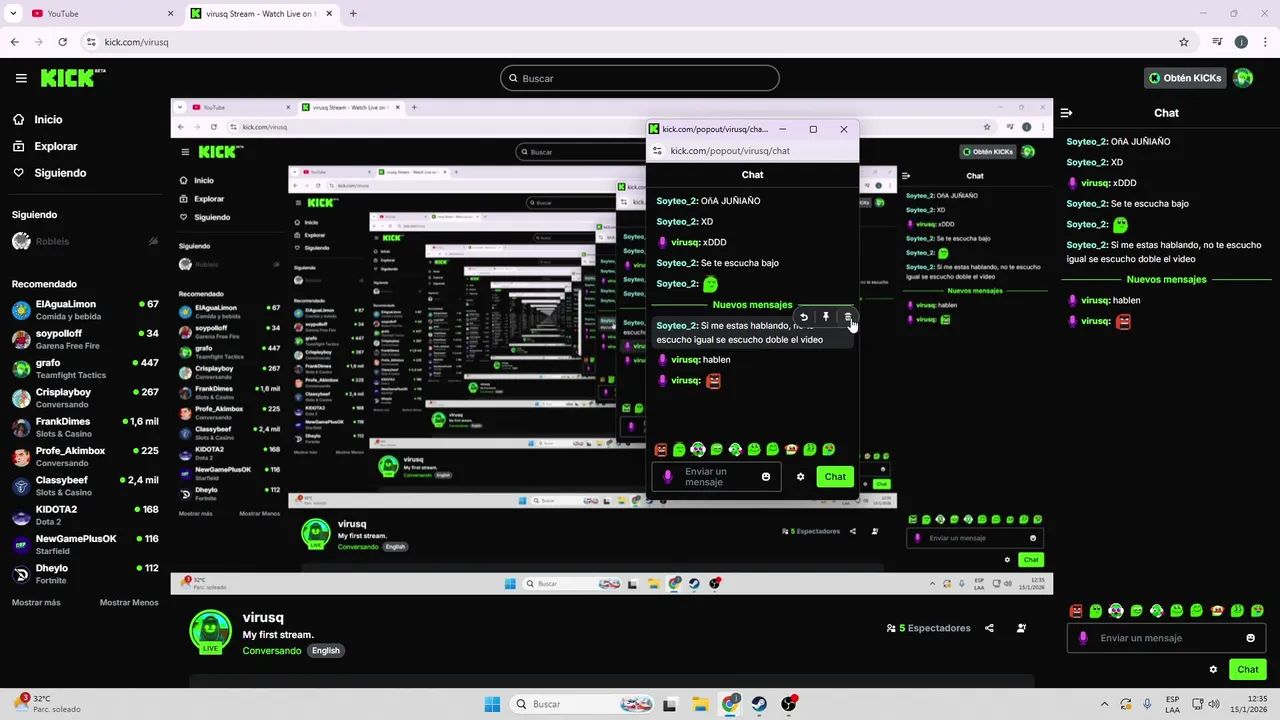Show hidden tray icons chevron
The image size is (1280, 720).
click(x=1104, y=704)
